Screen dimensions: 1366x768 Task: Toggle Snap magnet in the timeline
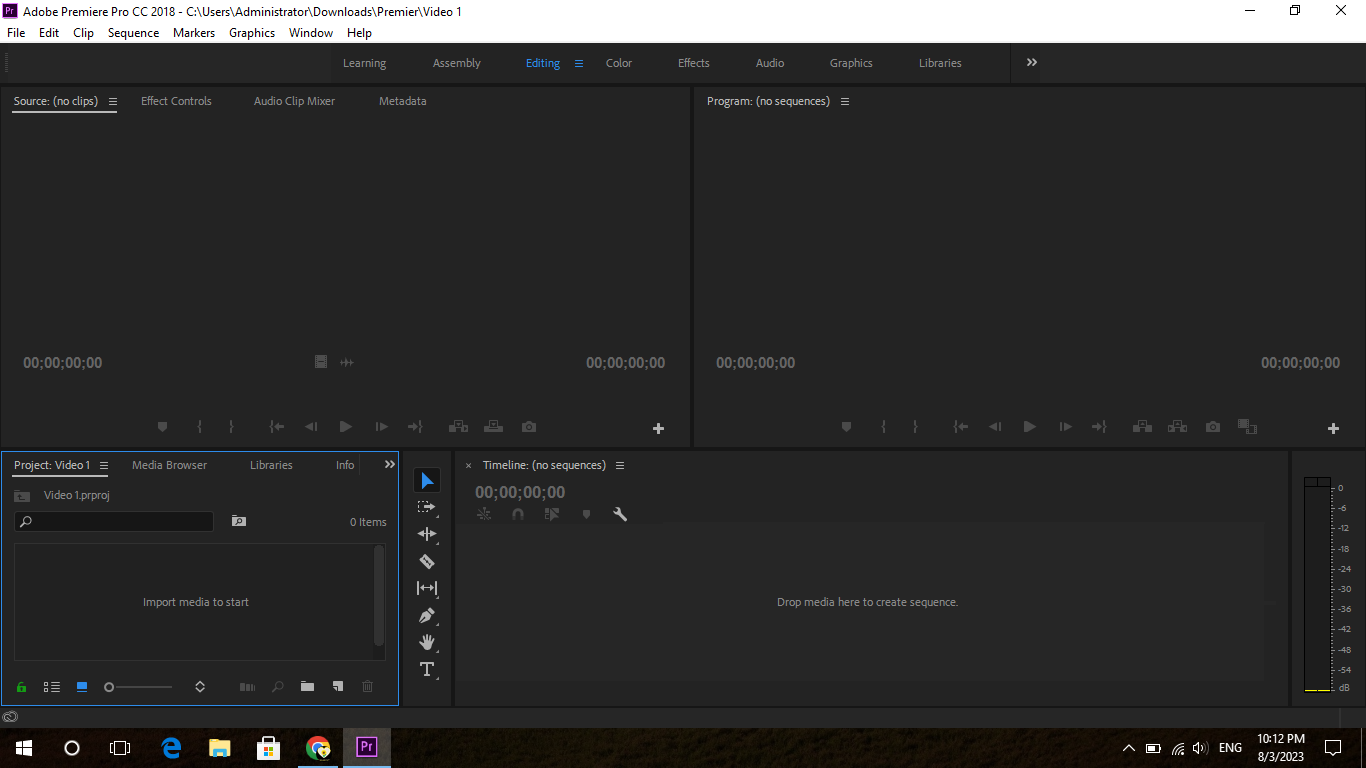pos(518,514)
